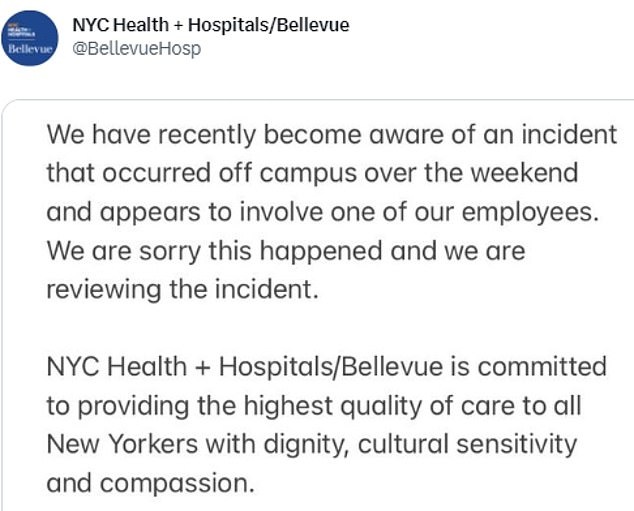This screenshot has width=634, height=511.
Task: Click the word Bellevue inside the avatar
Action: click(x=30, y=49)
